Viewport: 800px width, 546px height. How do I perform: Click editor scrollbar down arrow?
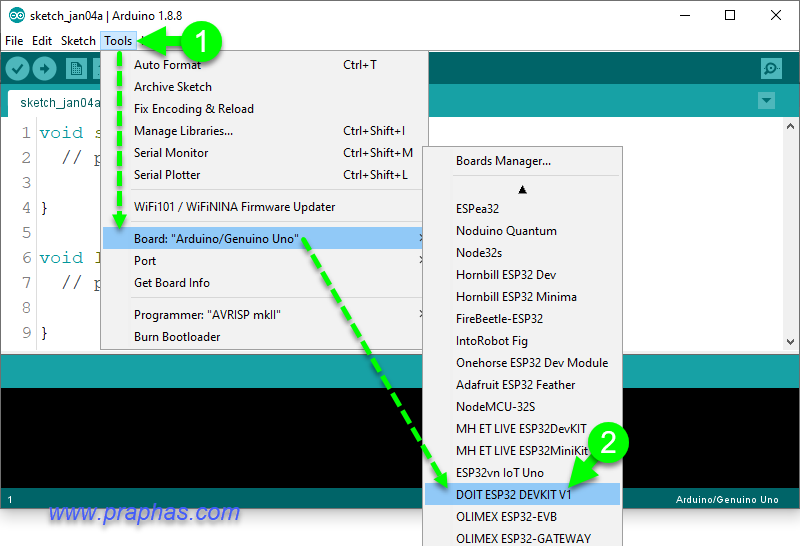(x=790, y=342)
